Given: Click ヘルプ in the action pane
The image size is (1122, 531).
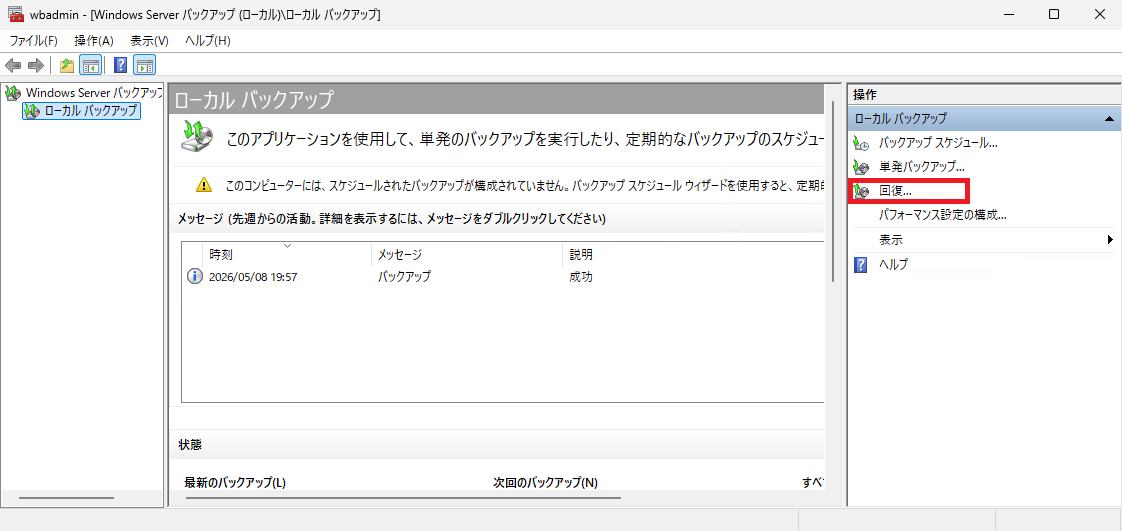Looking at the screenshot, I should pos(893,265).
